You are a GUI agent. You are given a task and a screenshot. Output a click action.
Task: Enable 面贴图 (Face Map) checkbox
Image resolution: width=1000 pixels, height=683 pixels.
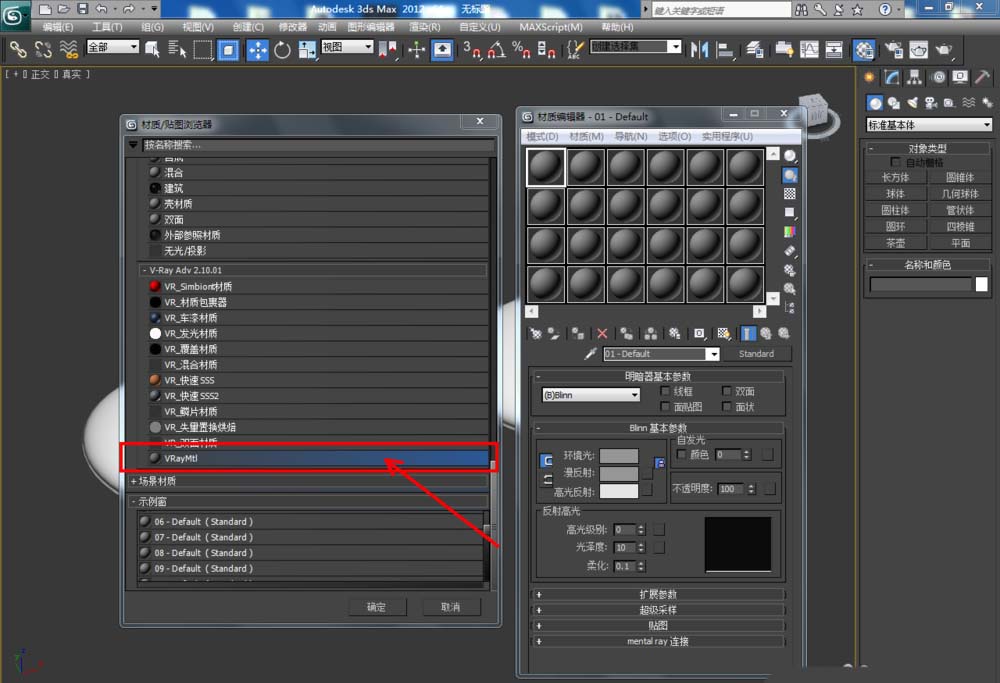pos(665,406)
